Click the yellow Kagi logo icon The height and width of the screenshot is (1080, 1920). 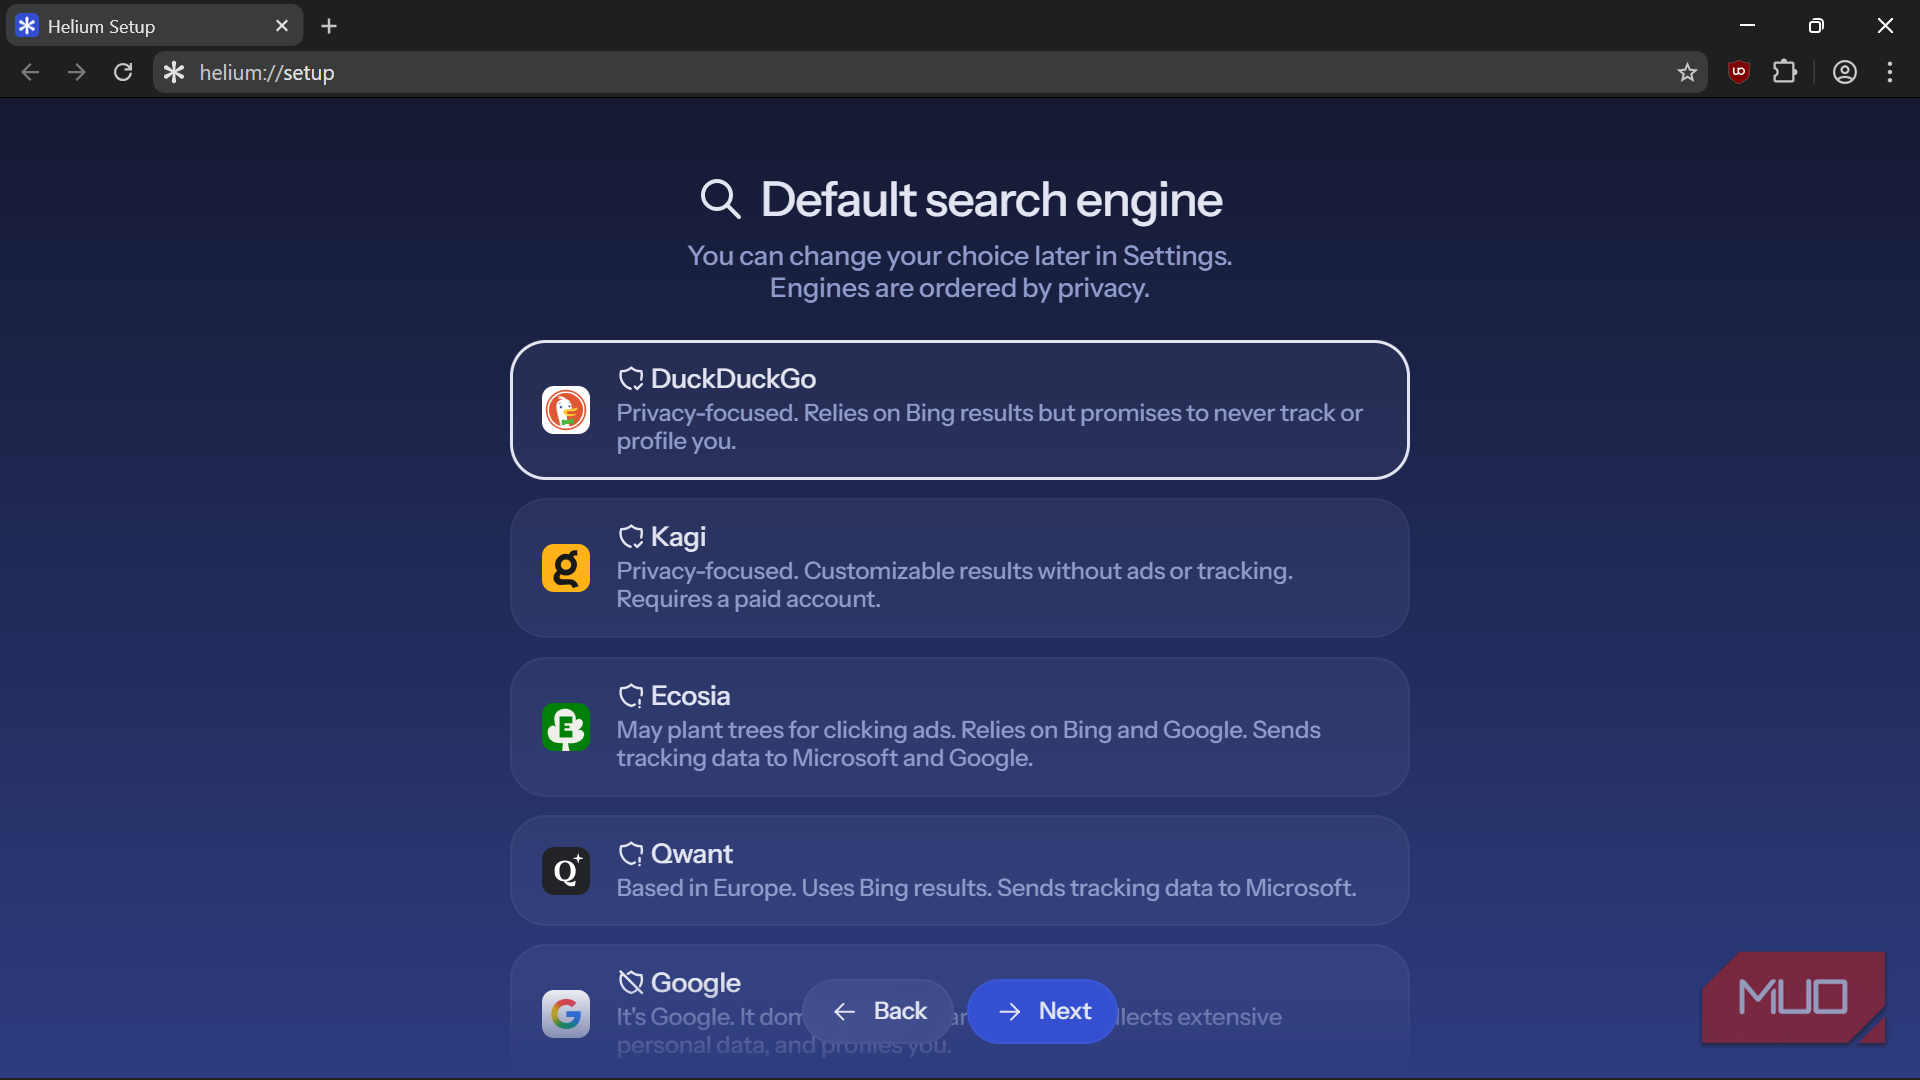pos(566,568)
